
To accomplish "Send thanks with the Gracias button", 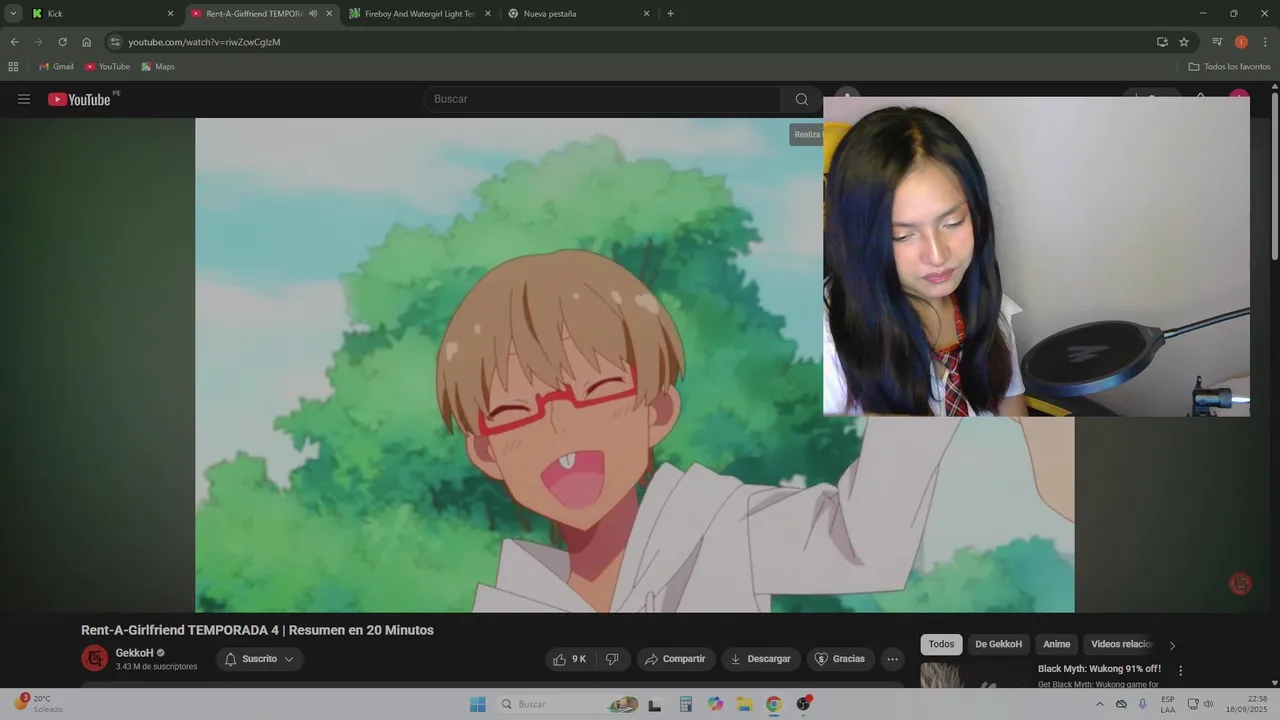I will (x=840, y=659).
